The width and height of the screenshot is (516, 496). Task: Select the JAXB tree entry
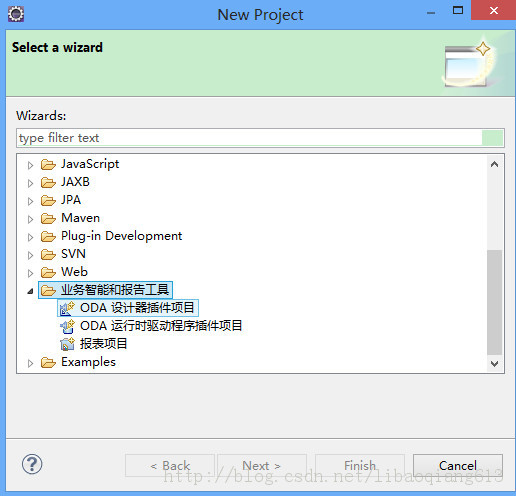[x=75, y=182]
